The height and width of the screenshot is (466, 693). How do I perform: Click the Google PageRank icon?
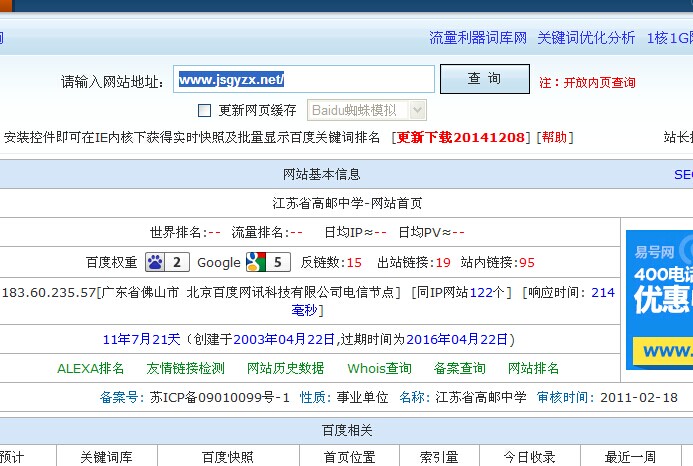(x=256, y=262)
